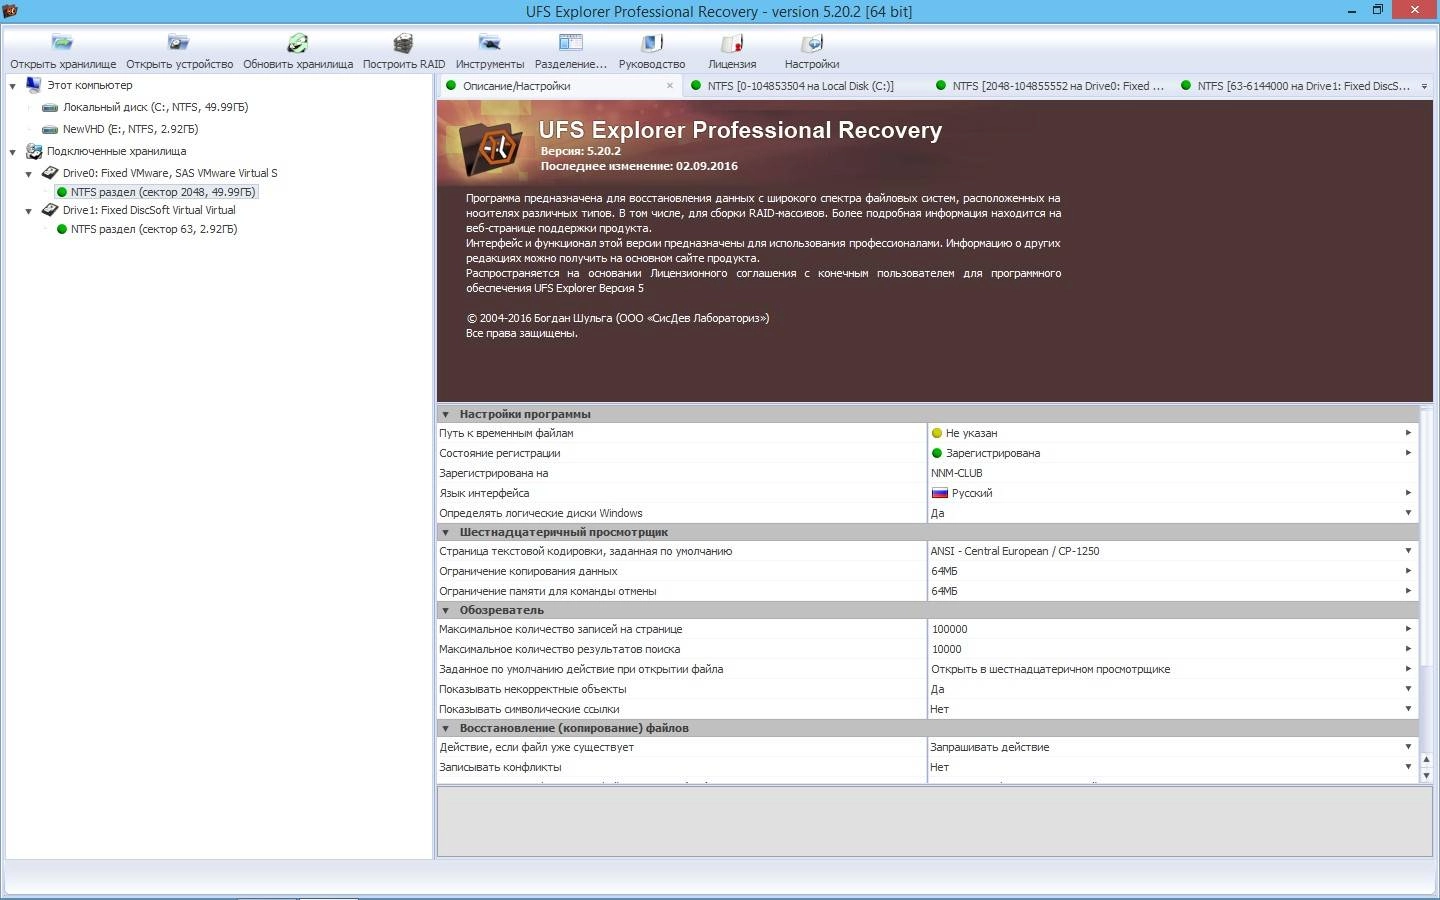Click the app icon in the title bar
The height and width of the screenshot is (900, 1440).
10,11
